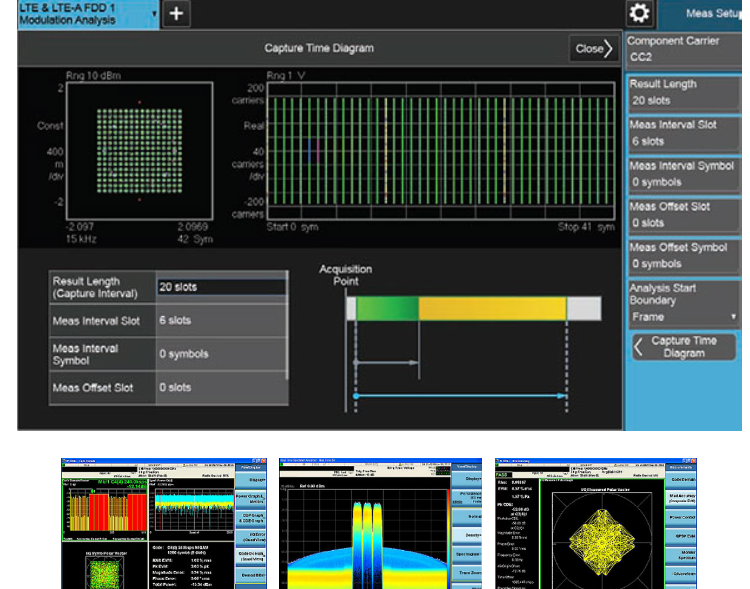Click the carrier versus symbol trace graph

point(441,151)
